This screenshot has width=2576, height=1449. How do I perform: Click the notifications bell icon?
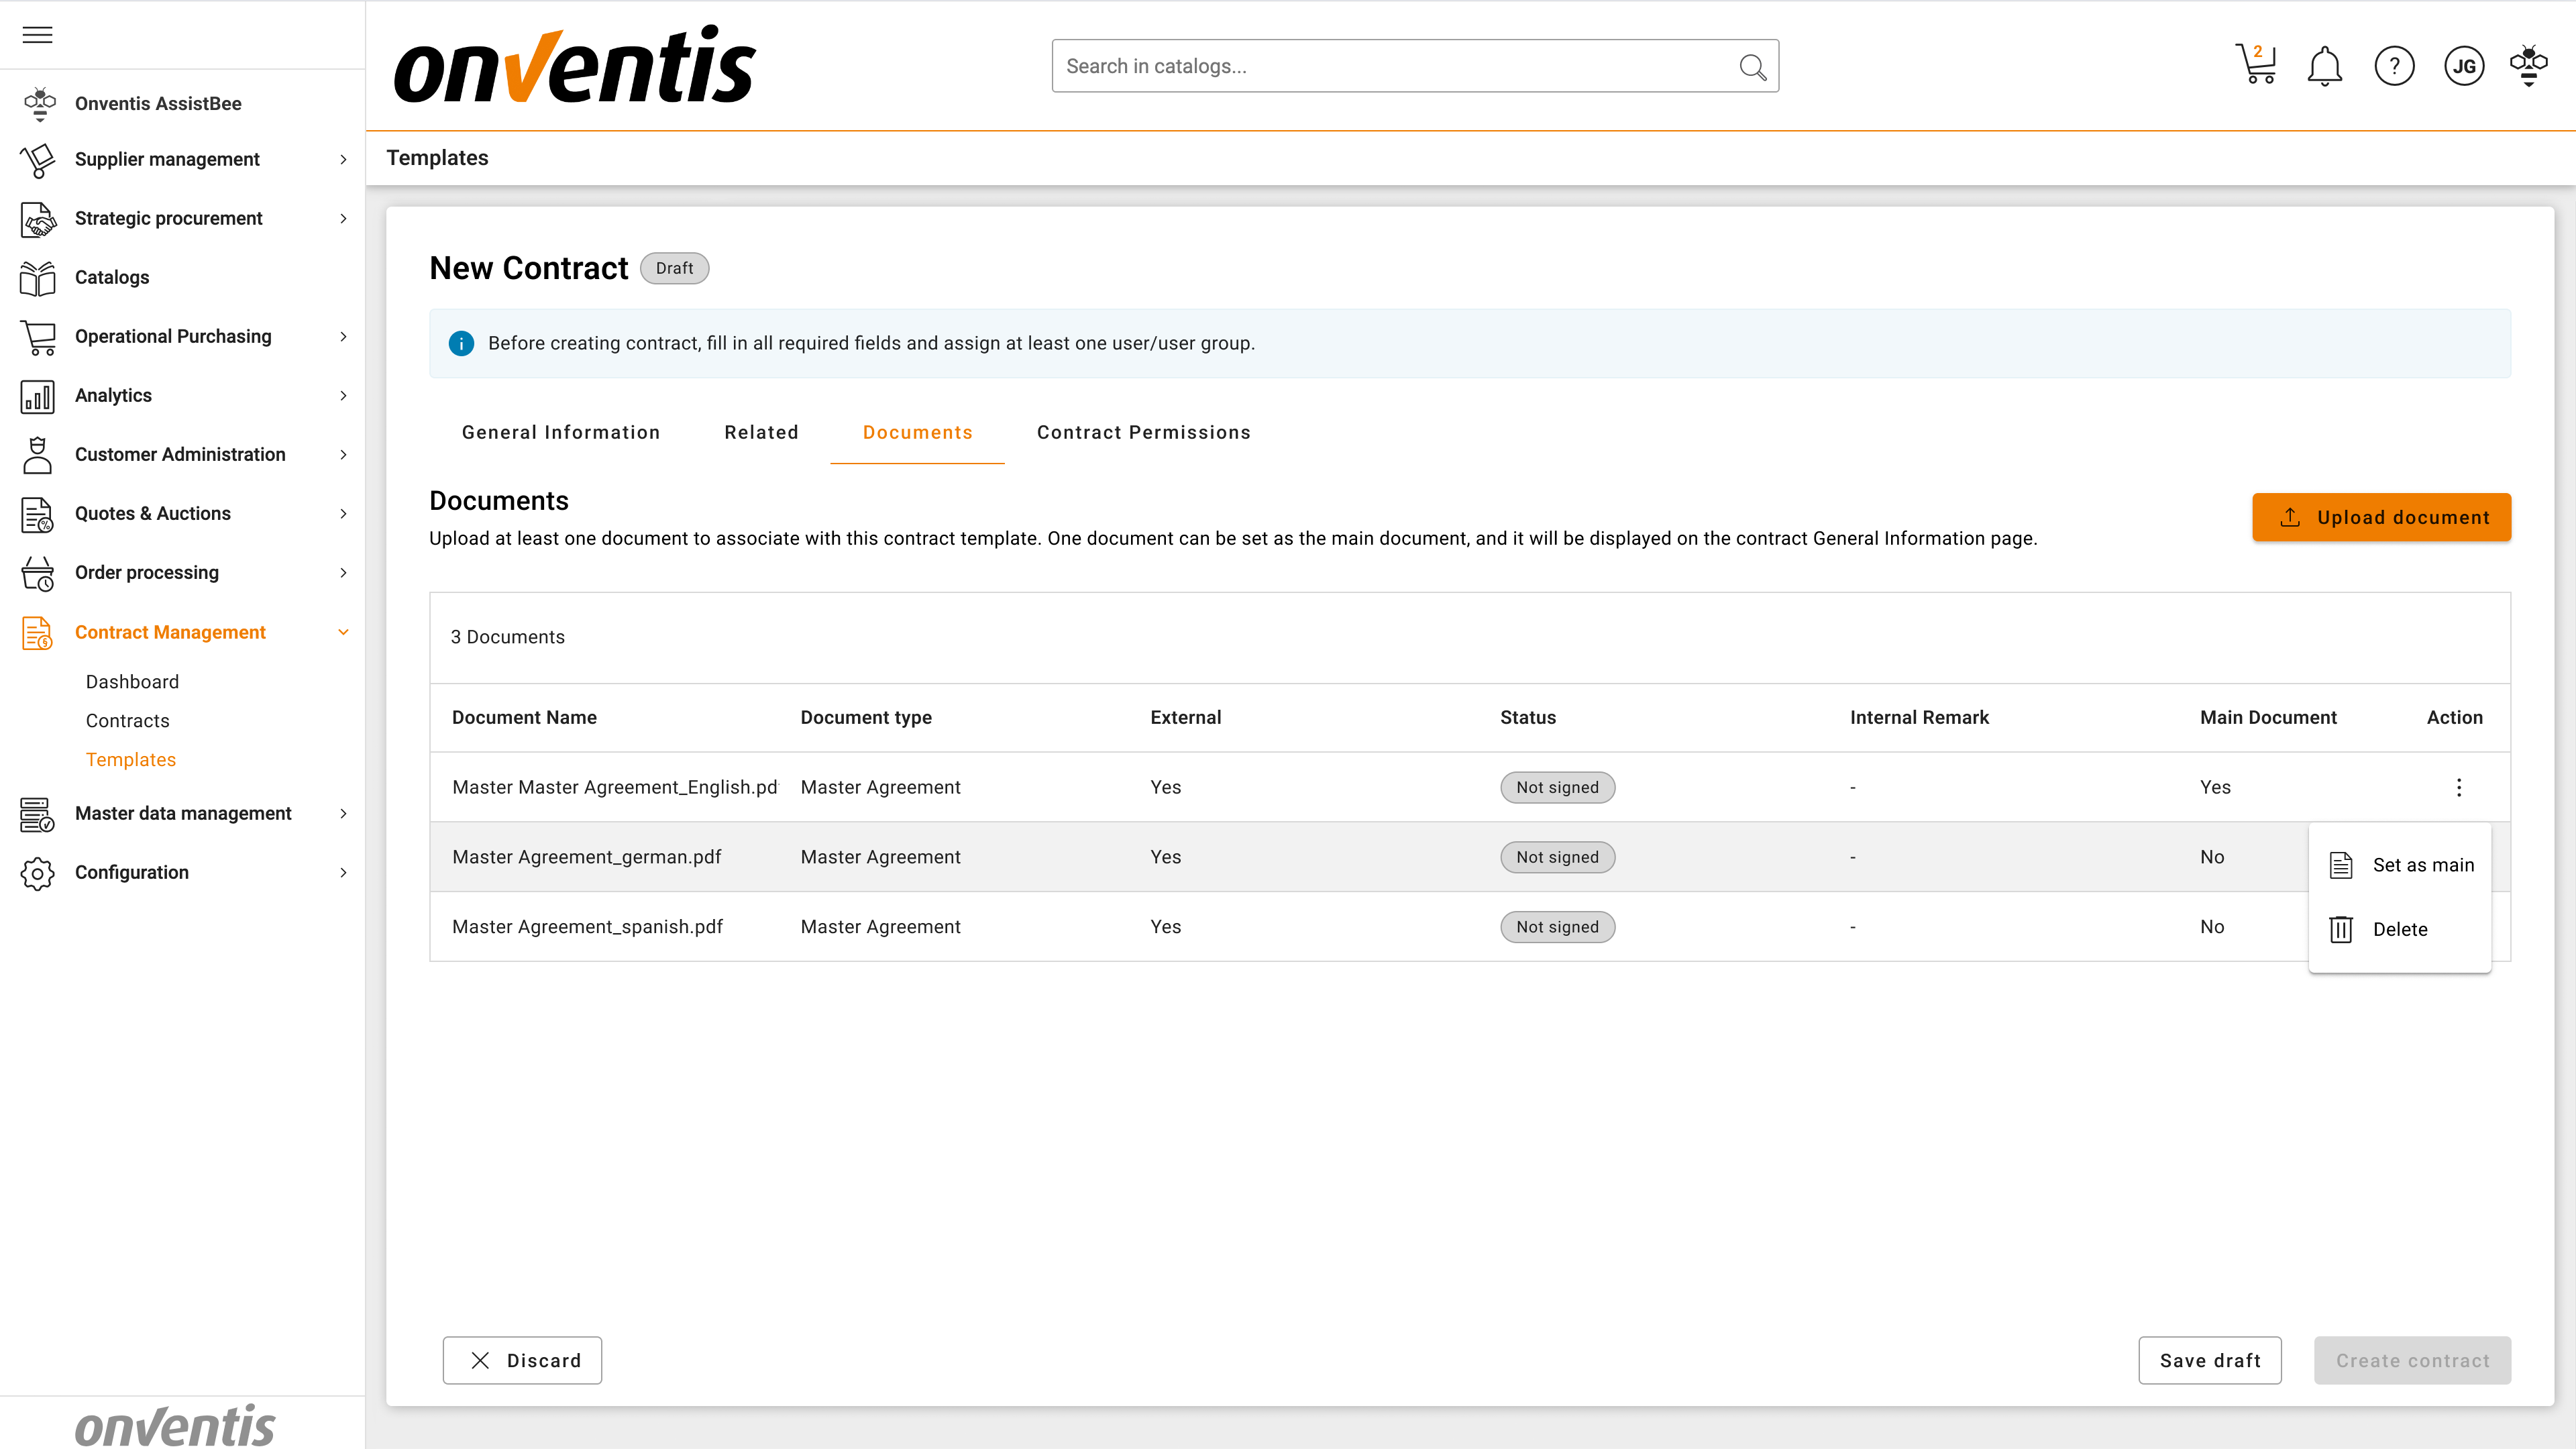[x=2324, y=66]
